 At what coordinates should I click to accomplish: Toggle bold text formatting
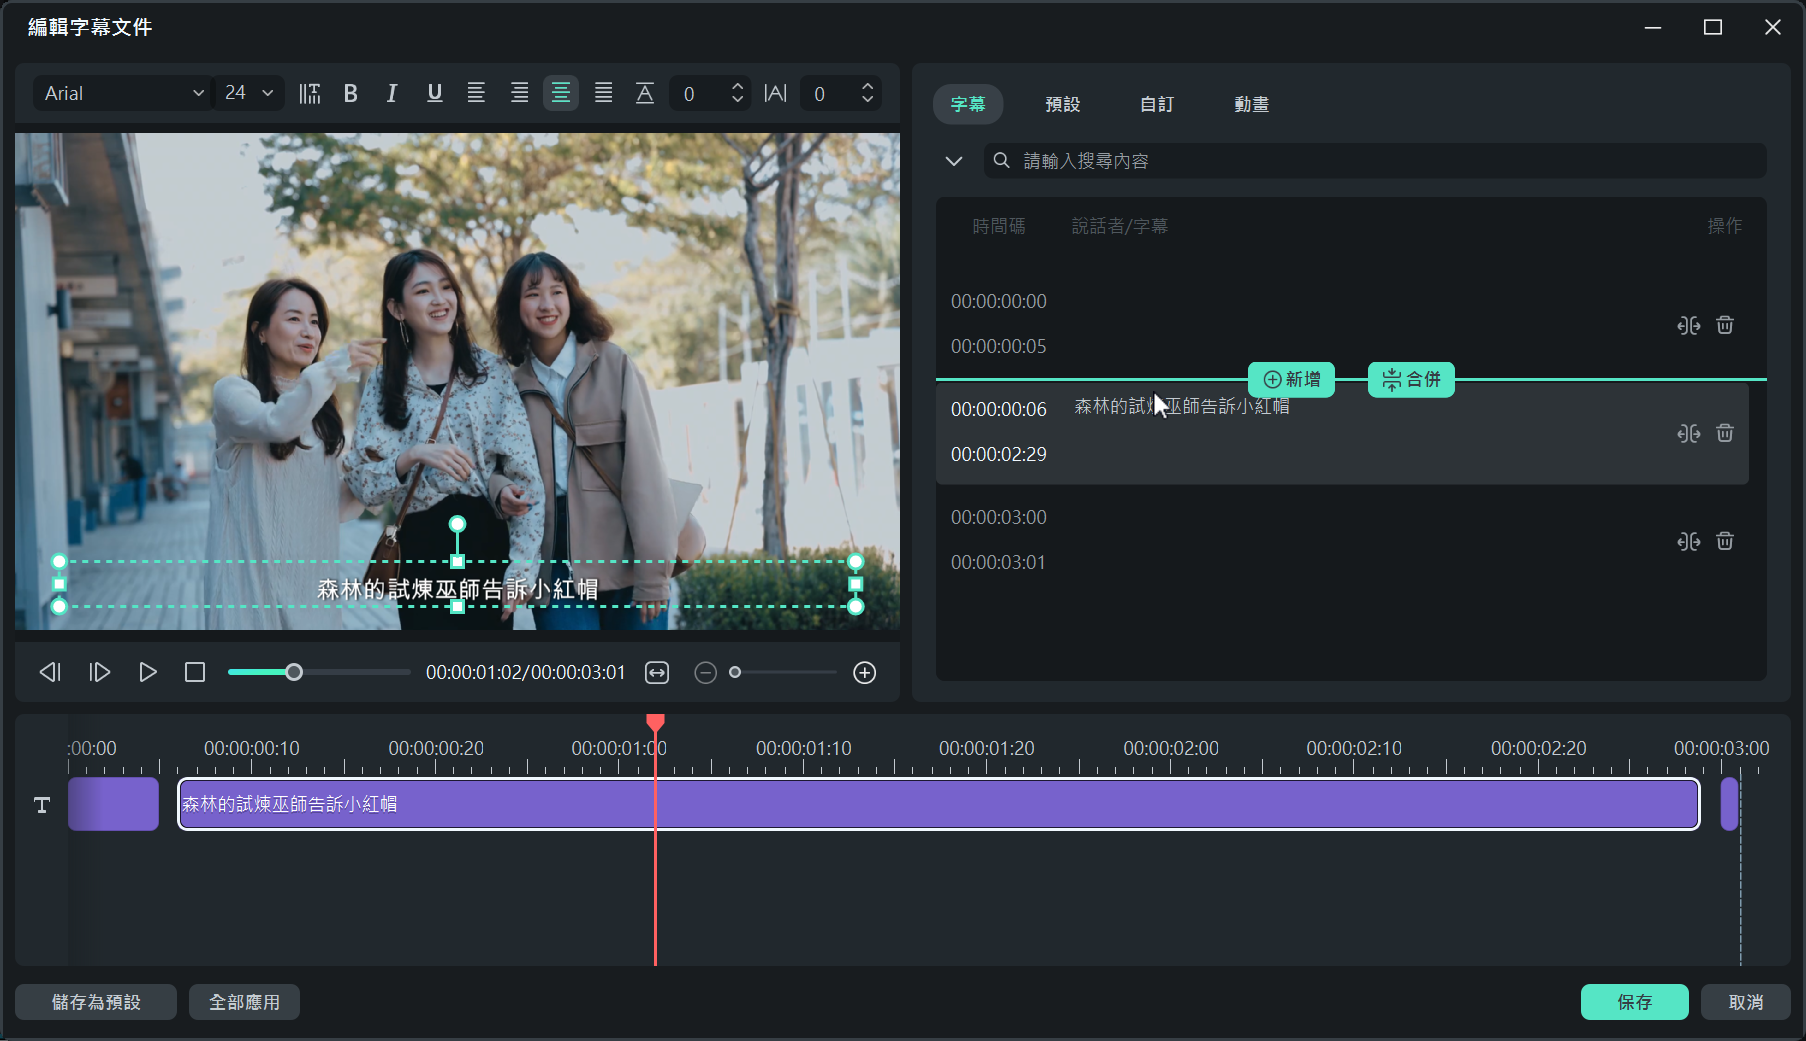[x=351, y=93]
